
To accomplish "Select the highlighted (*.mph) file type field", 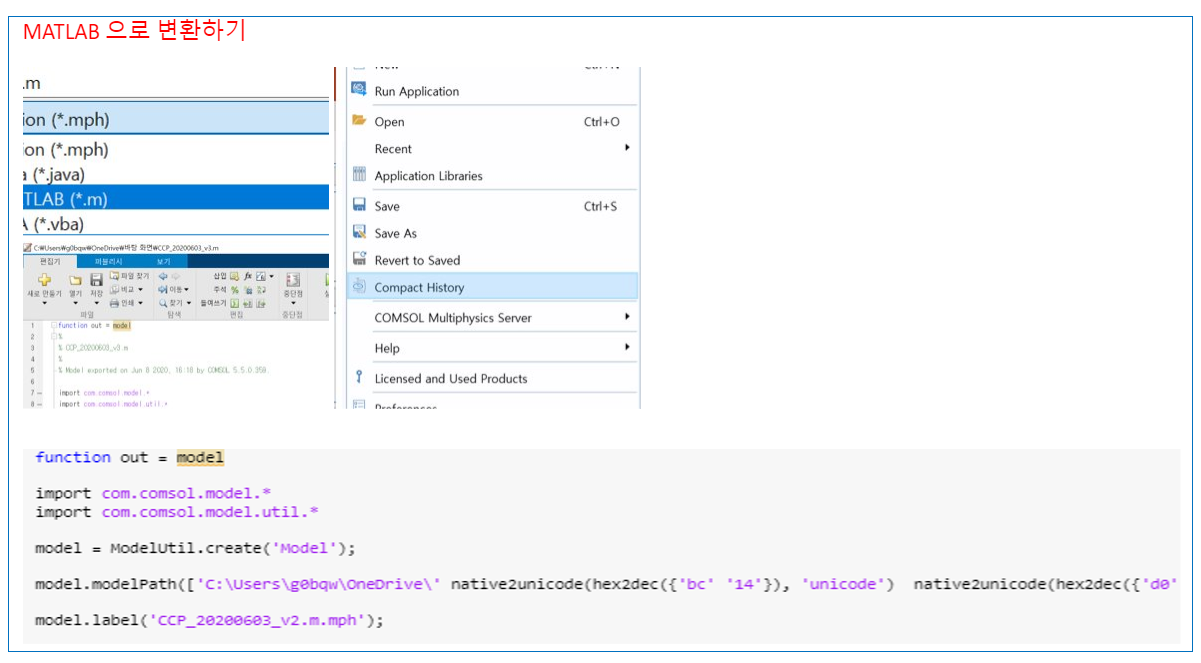I will tap(176, 119).
